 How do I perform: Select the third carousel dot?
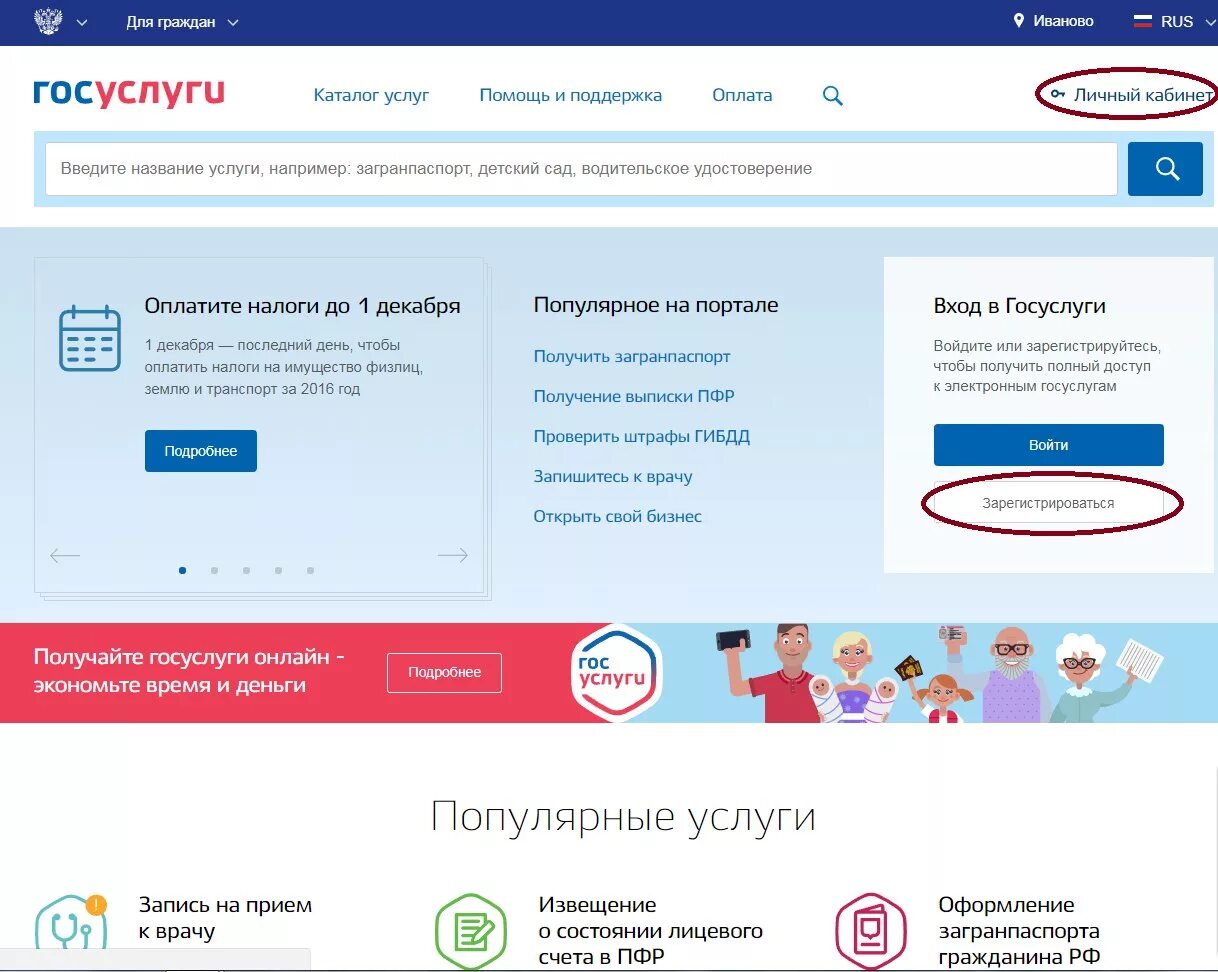coord(246,570)
